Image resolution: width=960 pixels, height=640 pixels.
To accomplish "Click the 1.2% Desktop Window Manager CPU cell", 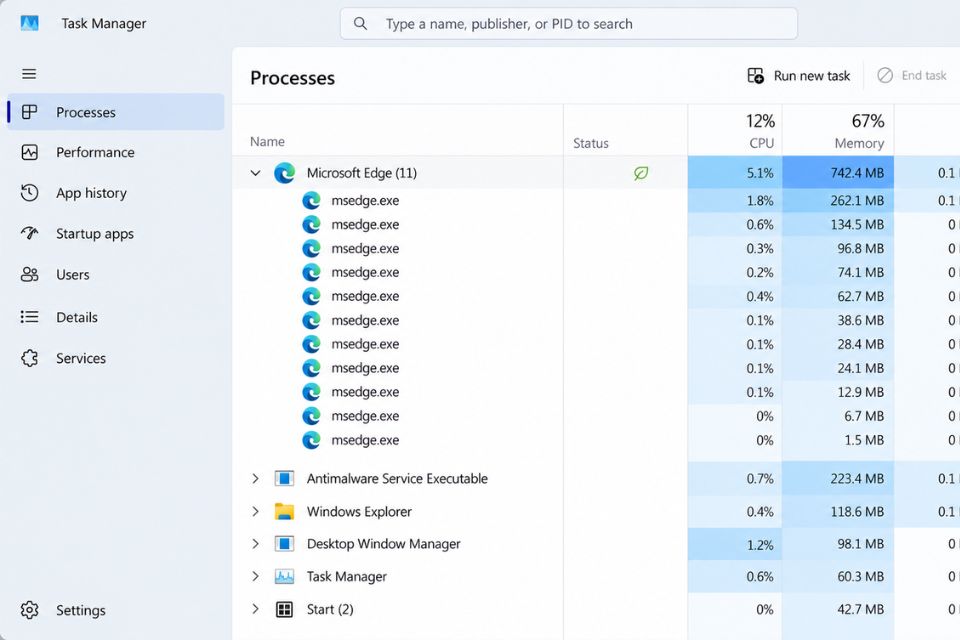I will (735, 544).
